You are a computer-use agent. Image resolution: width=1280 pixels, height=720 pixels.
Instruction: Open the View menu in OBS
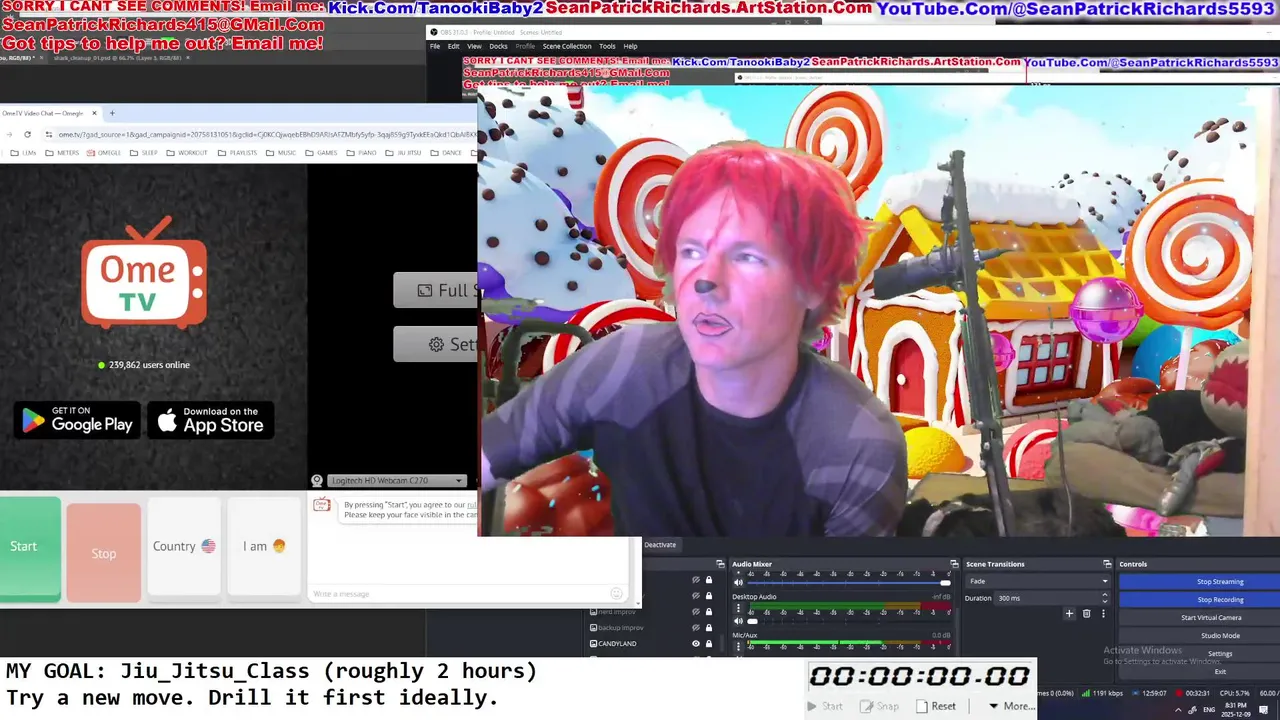(x=474, y=46)
